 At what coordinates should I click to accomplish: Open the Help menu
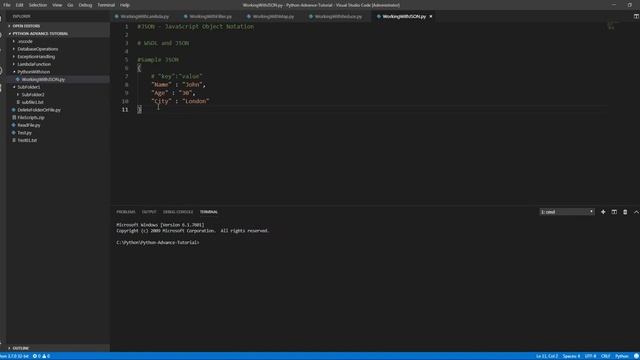click(x=124, y=5)
